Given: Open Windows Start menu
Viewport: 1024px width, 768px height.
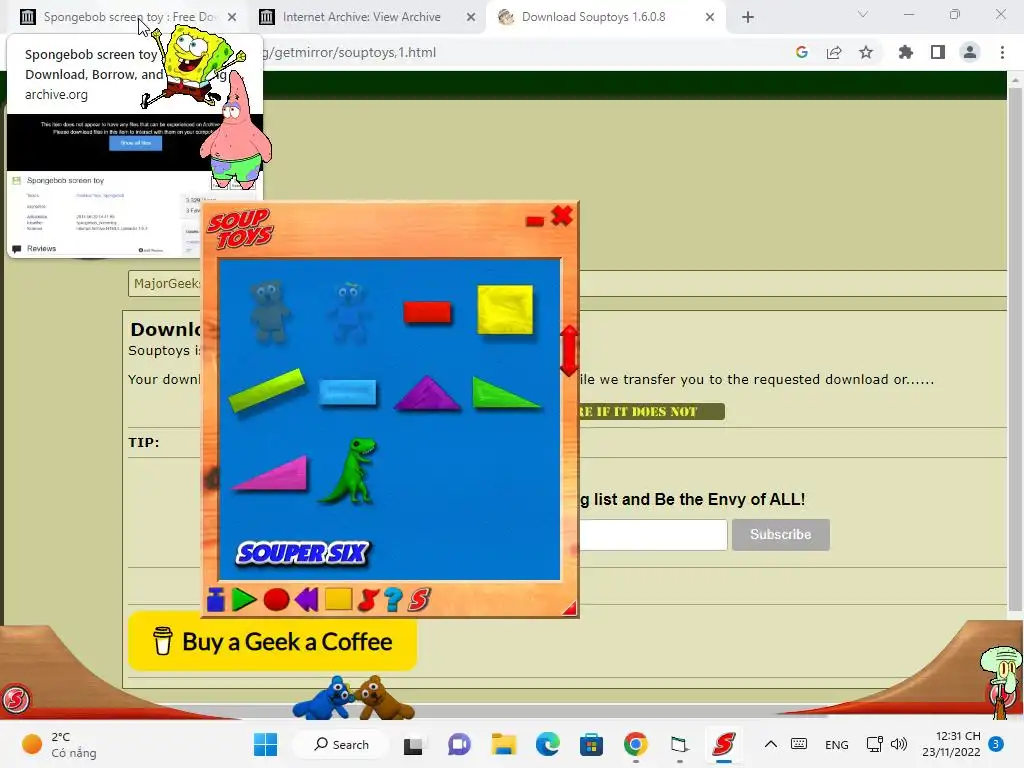Looking at the screenshot, I should click(265, 744).
